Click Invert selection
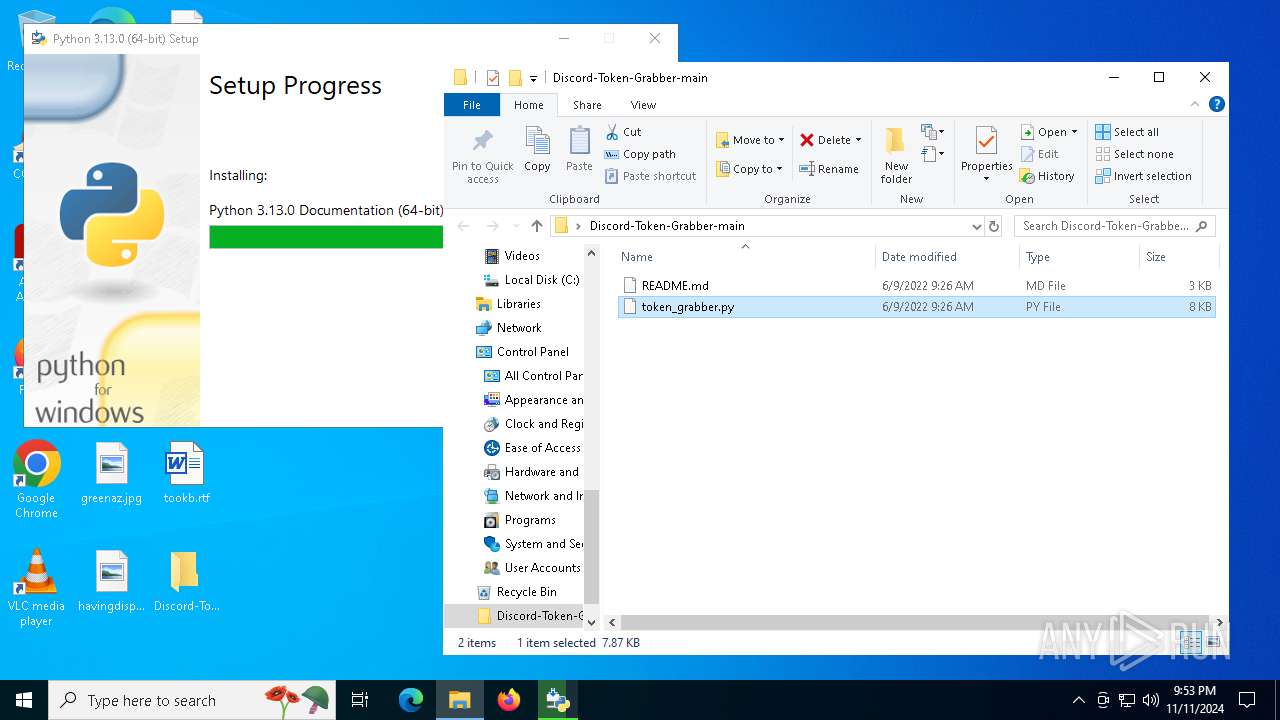This screenshot has width=1280, height=720. [1143, 176]
